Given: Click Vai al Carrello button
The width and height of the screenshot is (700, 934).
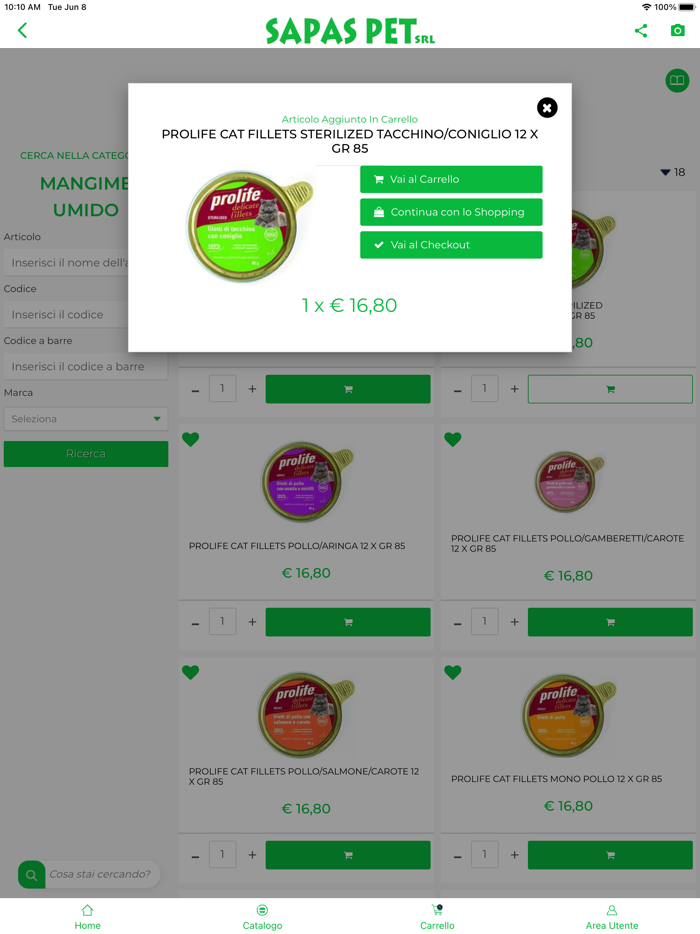Looking at the screenshot, I should point(451,179).
